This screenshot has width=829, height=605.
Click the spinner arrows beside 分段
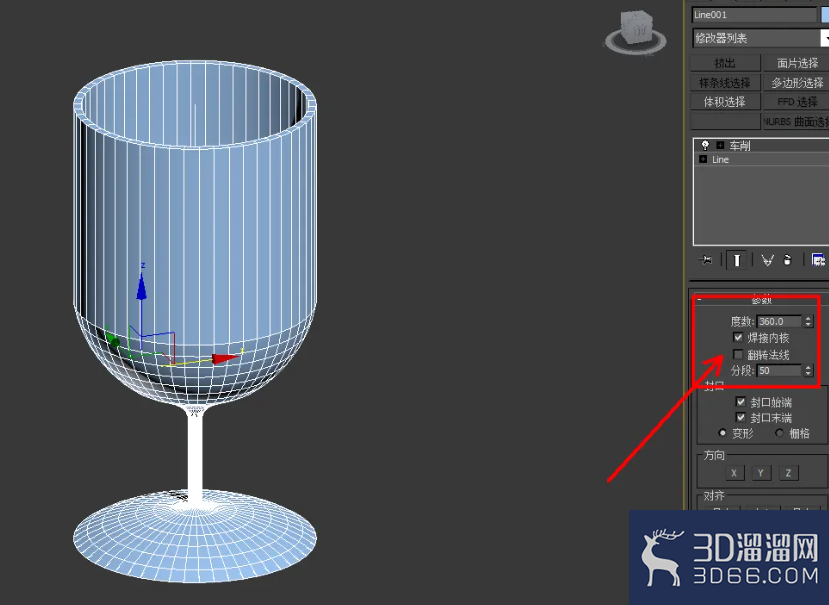click(808, 370)
